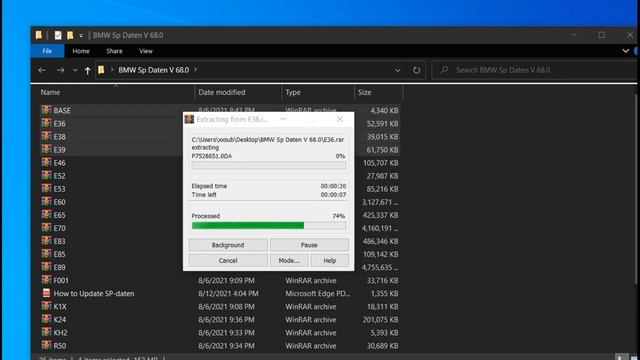Select the E65 archive icon
Image resolution: width=640 pixels, height=360 pixels.
tap(47, 214)
